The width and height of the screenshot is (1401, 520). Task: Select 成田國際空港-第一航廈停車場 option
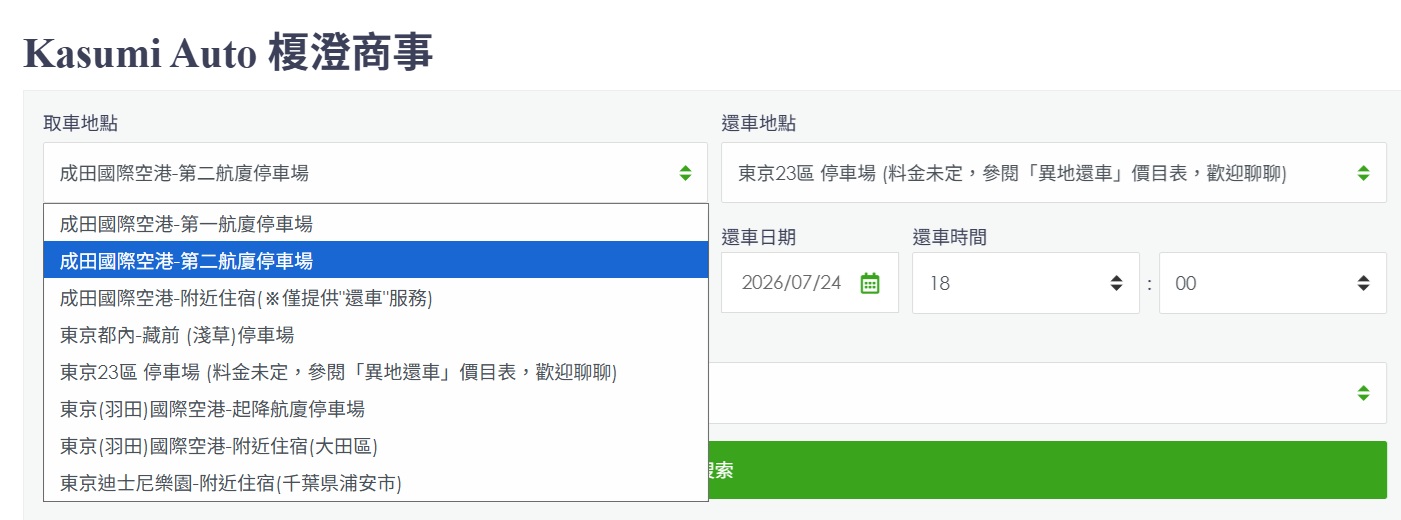point(376,223)
